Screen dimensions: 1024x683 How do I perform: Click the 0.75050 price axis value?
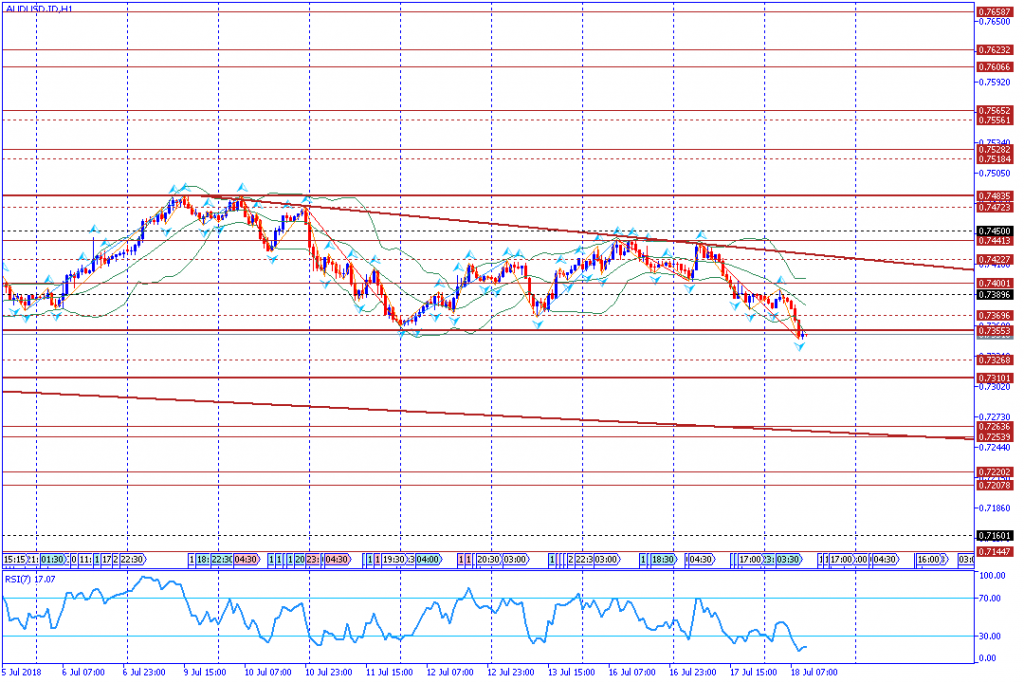point(995,173)
